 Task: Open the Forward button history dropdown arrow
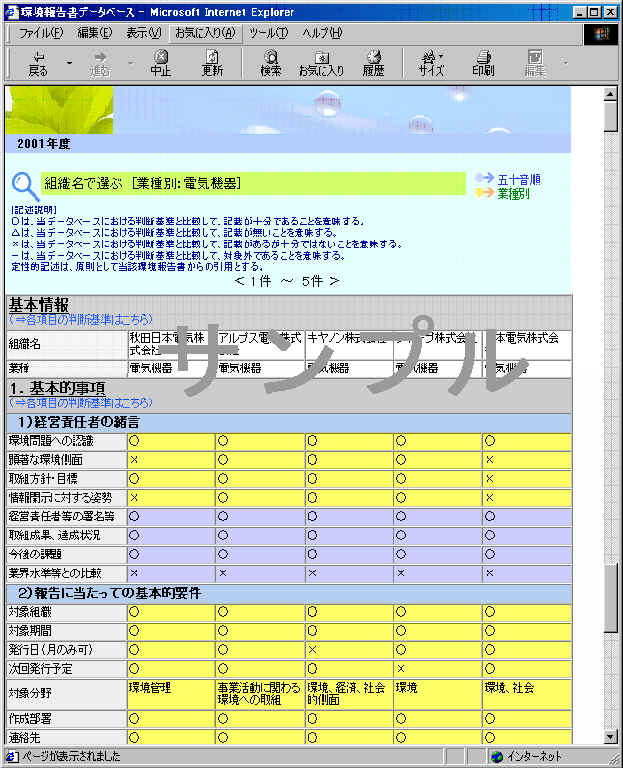[130, 63]
